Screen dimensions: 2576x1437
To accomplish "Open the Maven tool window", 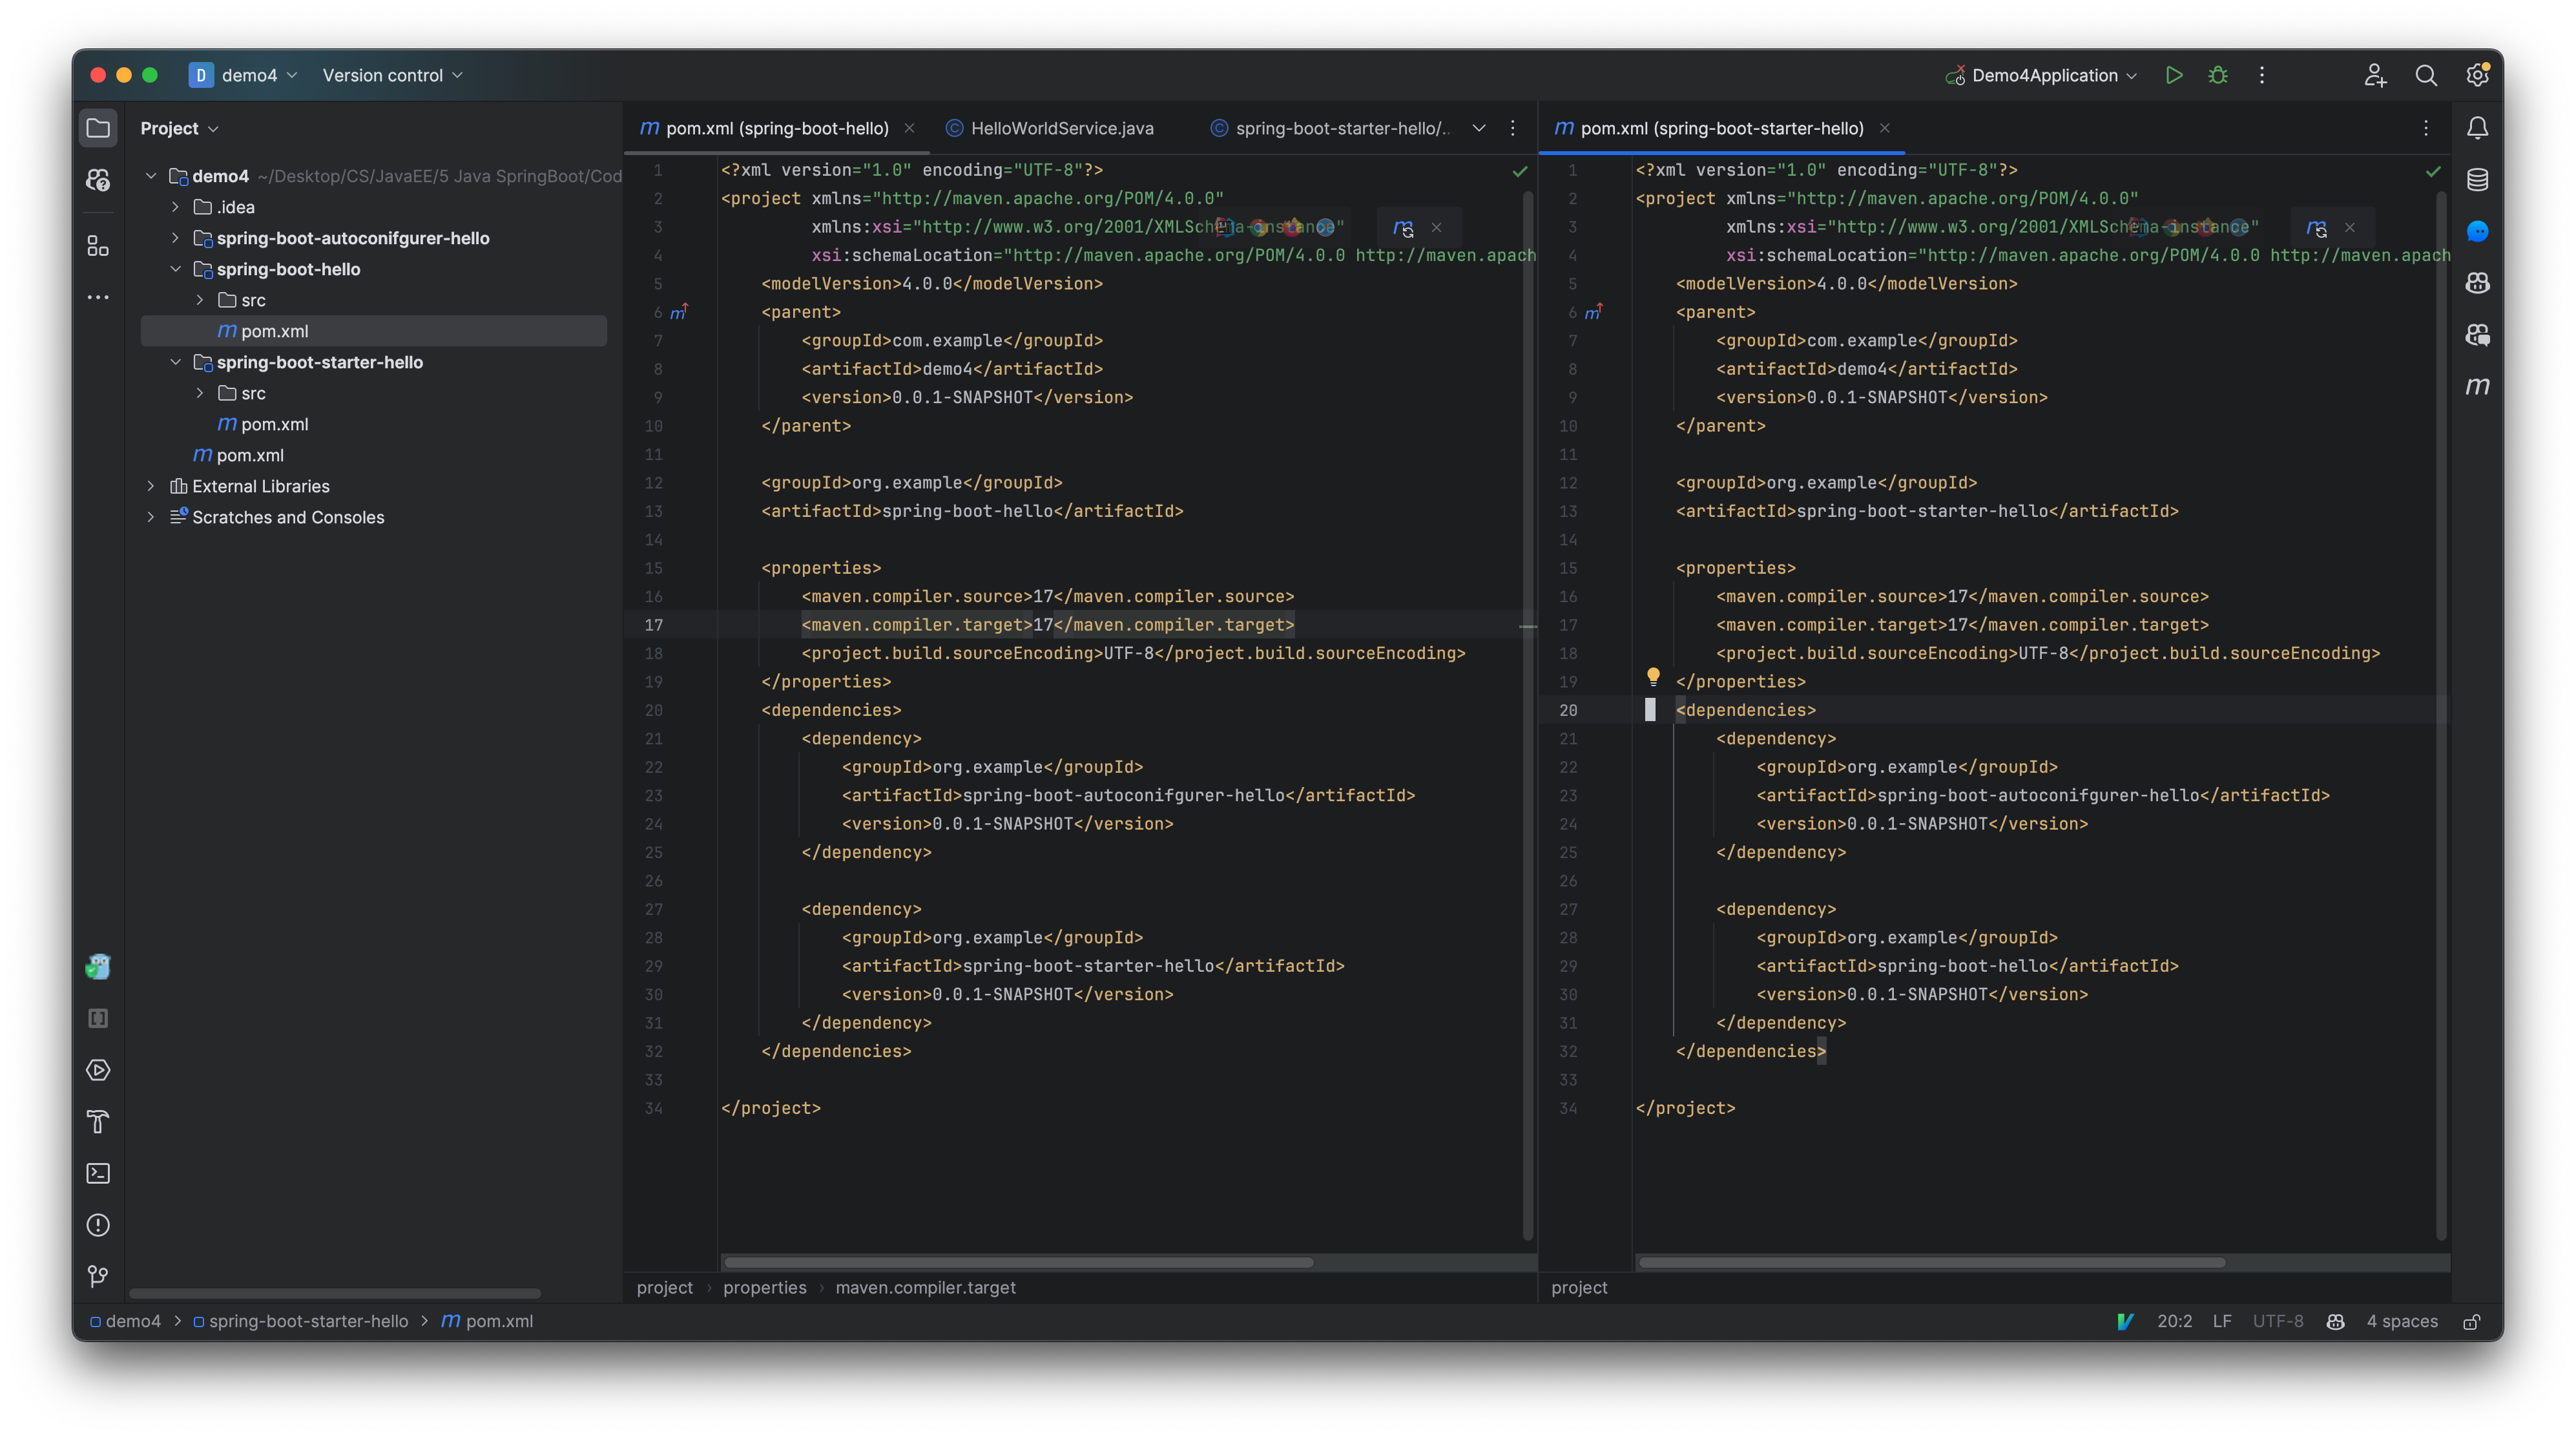I will 2477,386.
